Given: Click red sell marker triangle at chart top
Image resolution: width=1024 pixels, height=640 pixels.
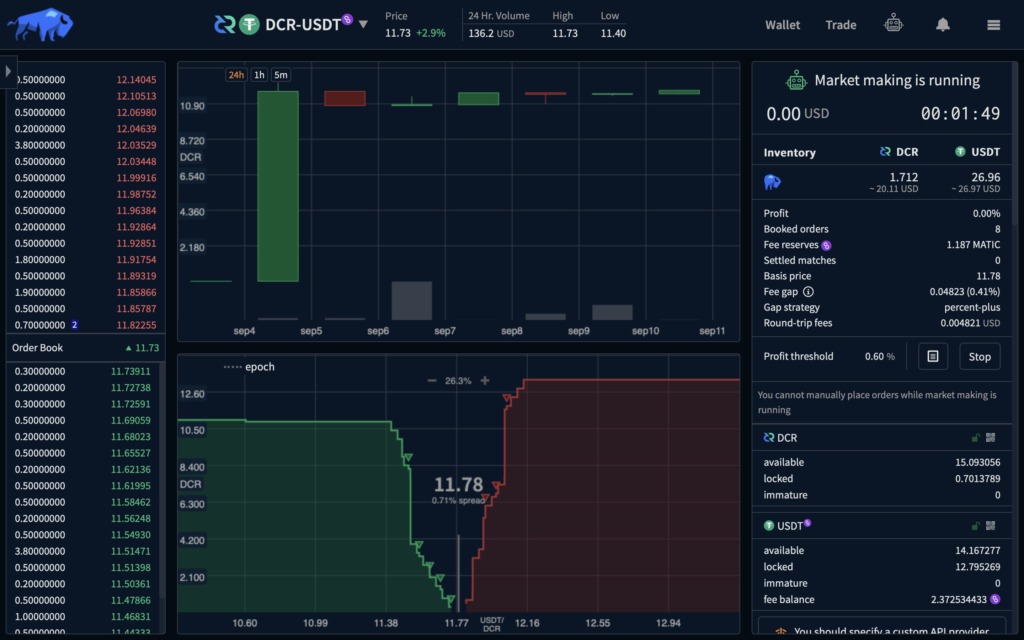Looking at the screenshot, I should coord(507,397).
